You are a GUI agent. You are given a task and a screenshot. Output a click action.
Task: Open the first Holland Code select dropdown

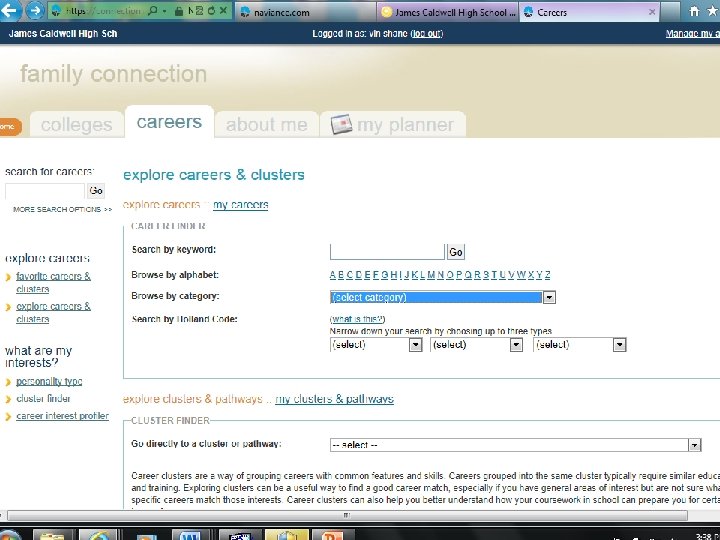[416, 345]
